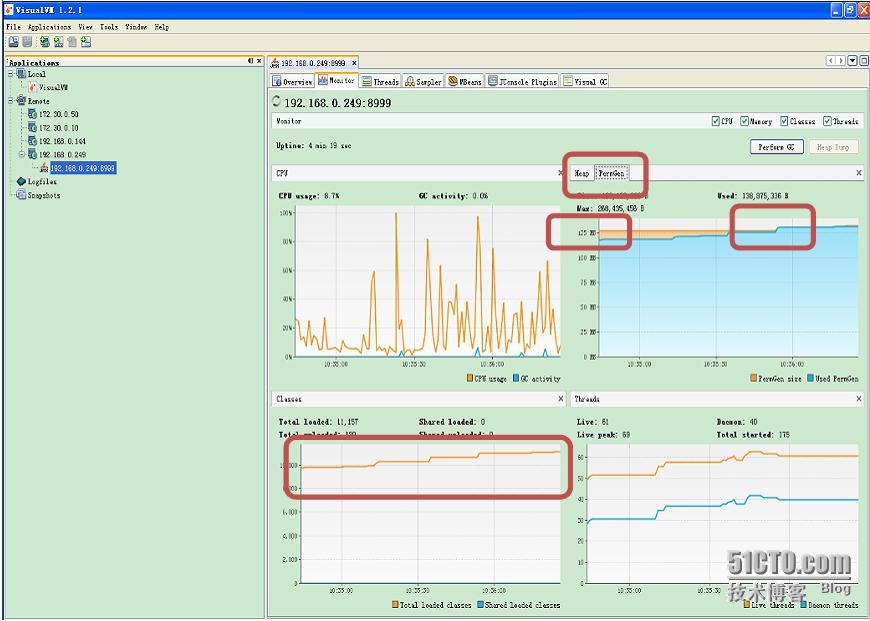Open the Window menu
This screenshot has width=870, height=621.
tap(136, 27)
